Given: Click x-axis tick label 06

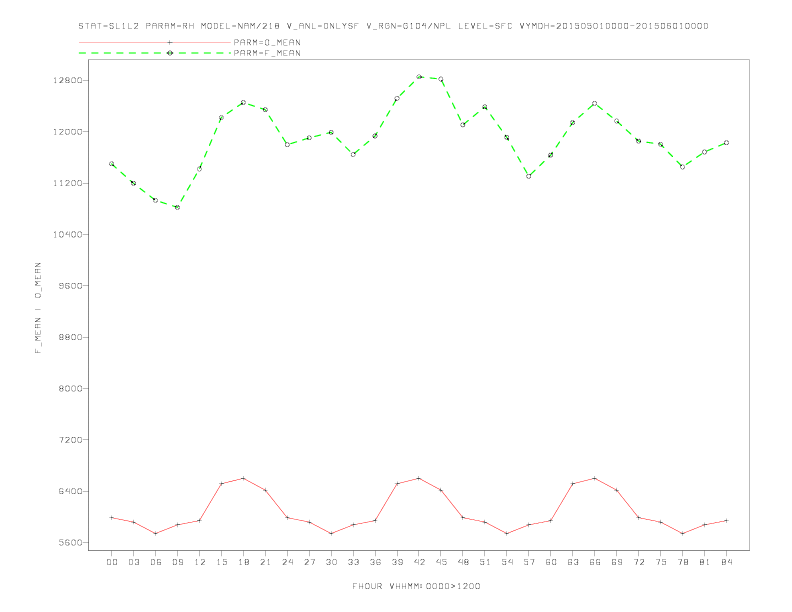Looking at the screenshot, I should [156, 562].
